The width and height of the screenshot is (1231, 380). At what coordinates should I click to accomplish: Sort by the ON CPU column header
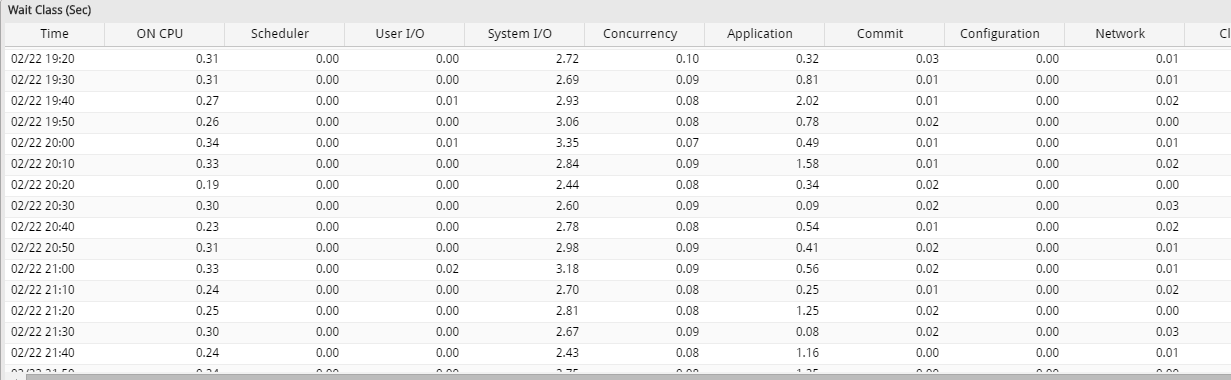[x=164, y=34]
